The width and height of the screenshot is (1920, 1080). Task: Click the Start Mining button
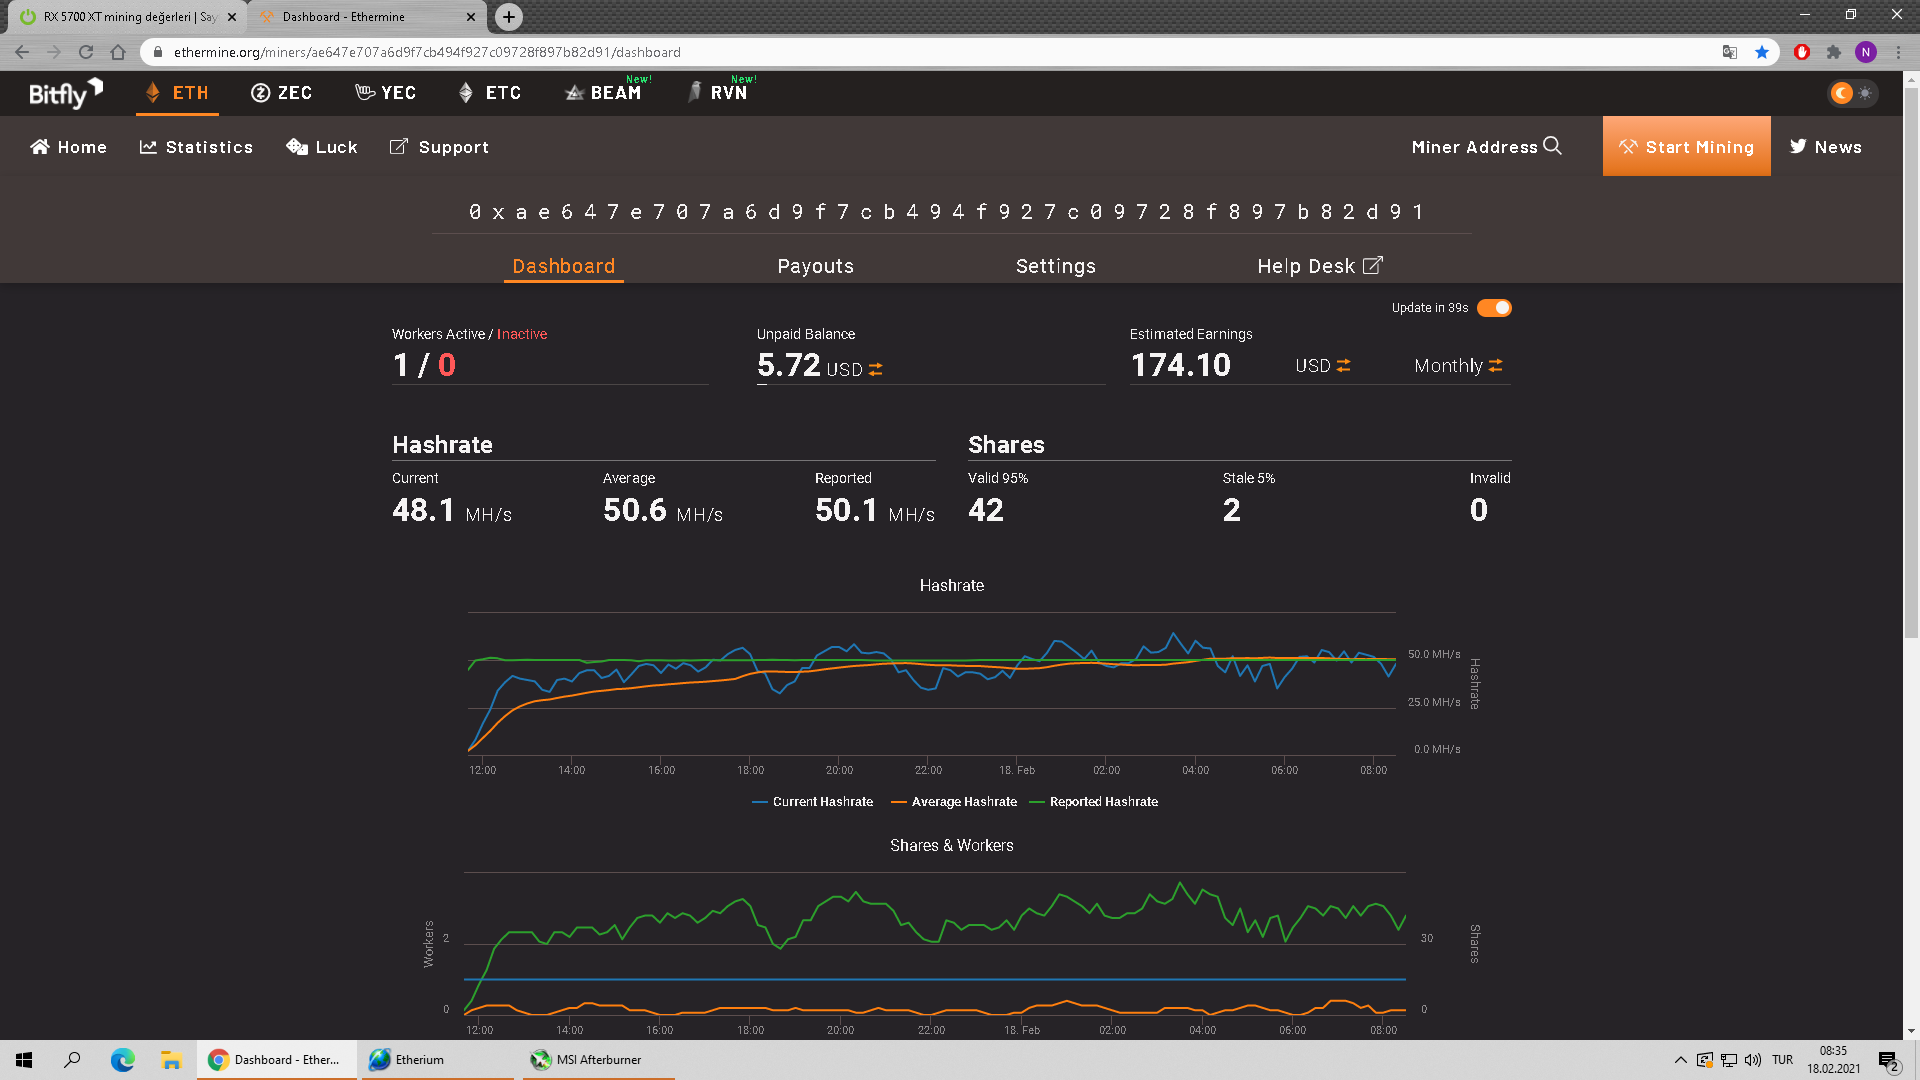1686,146
